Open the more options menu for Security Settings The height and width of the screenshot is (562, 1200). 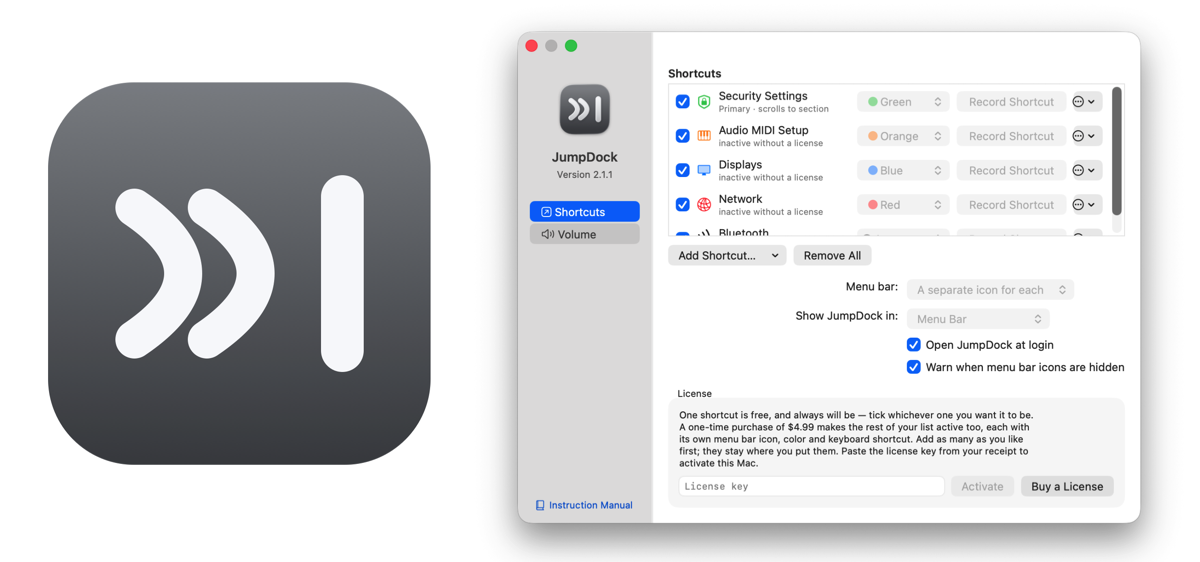[1086, 102]
